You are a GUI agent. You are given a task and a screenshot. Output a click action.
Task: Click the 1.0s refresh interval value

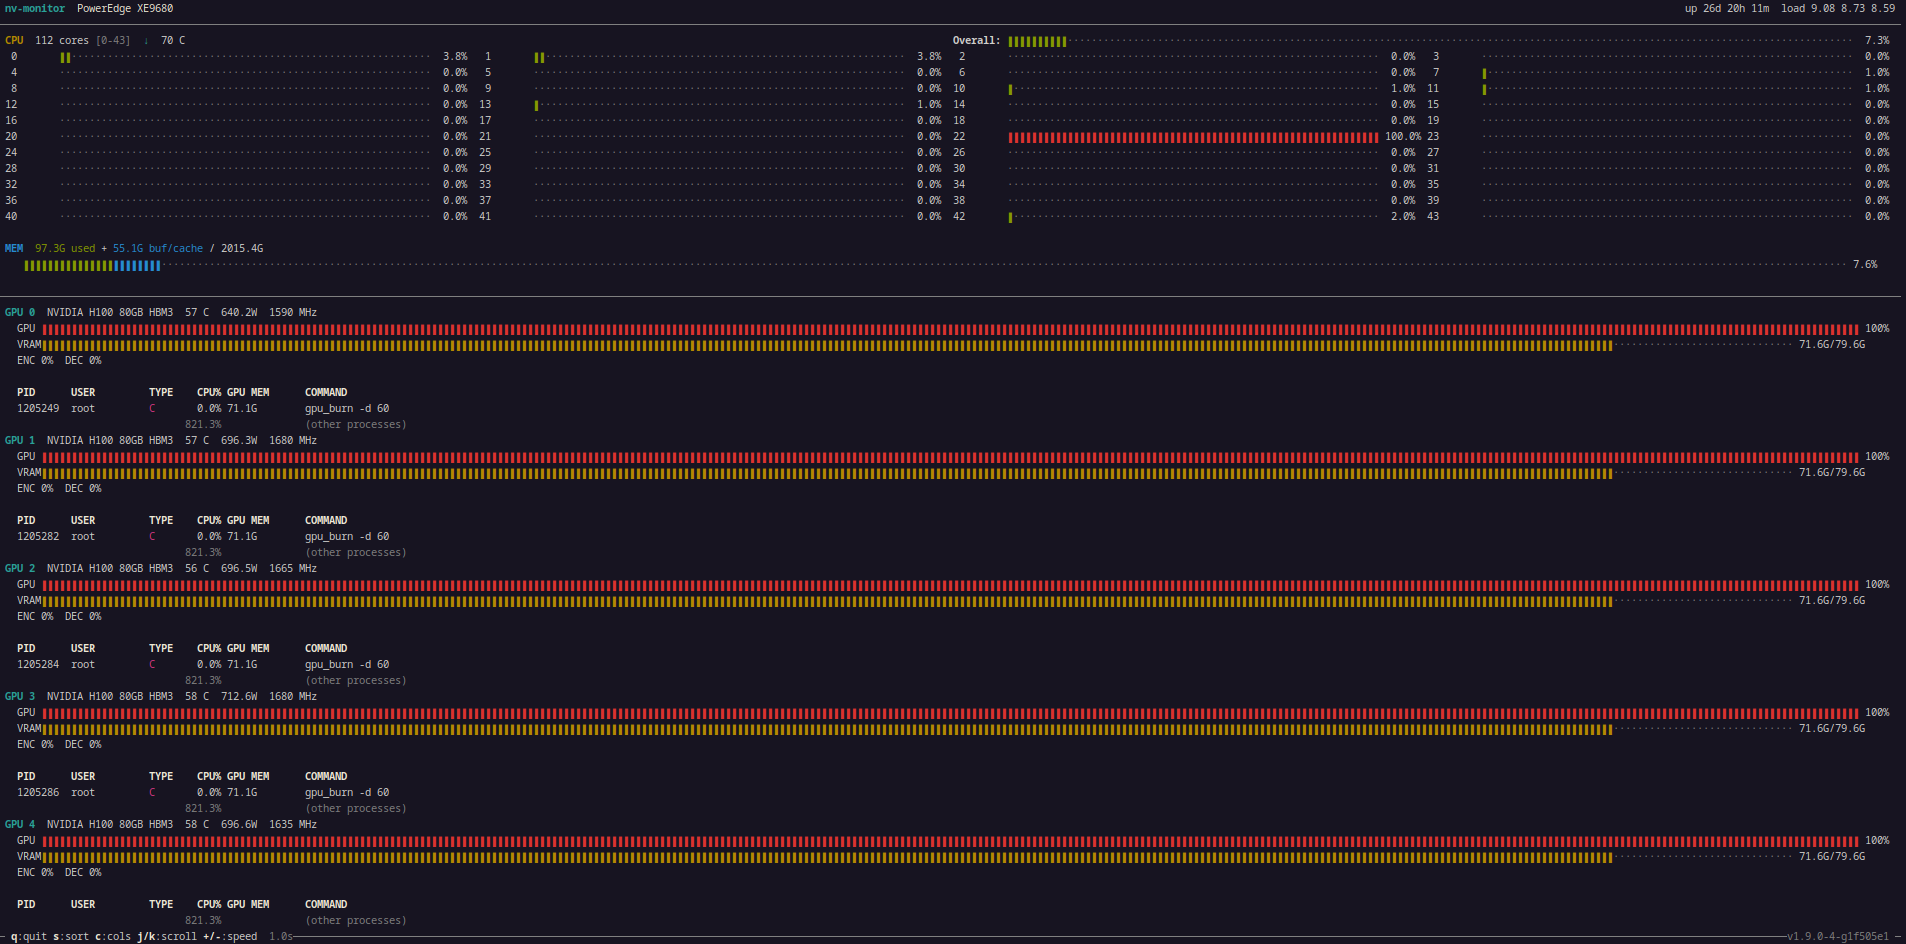coord(281,937)
